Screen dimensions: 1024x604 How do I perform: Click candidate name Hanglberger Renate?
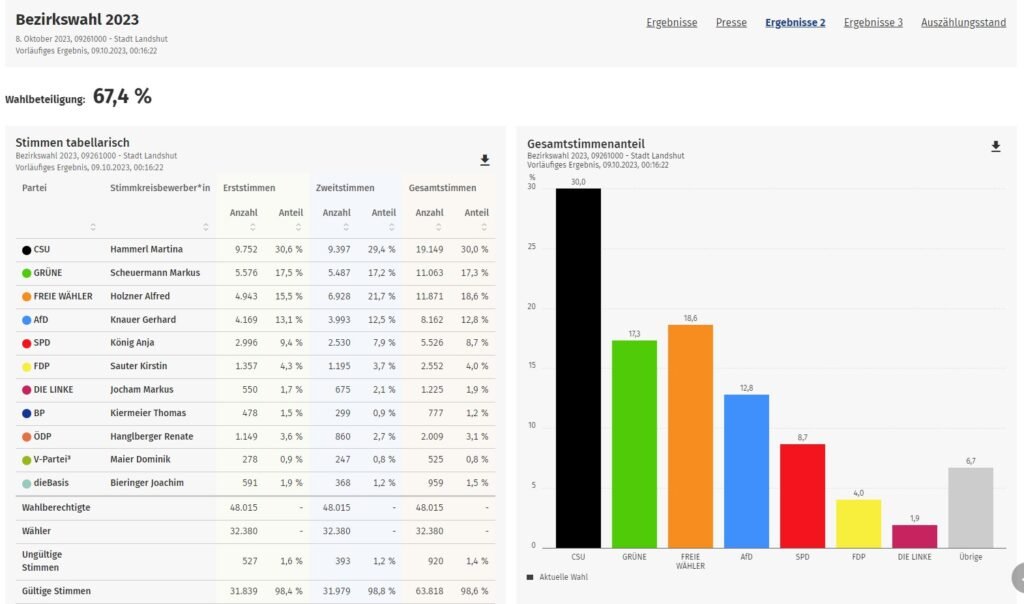point(152,437)
